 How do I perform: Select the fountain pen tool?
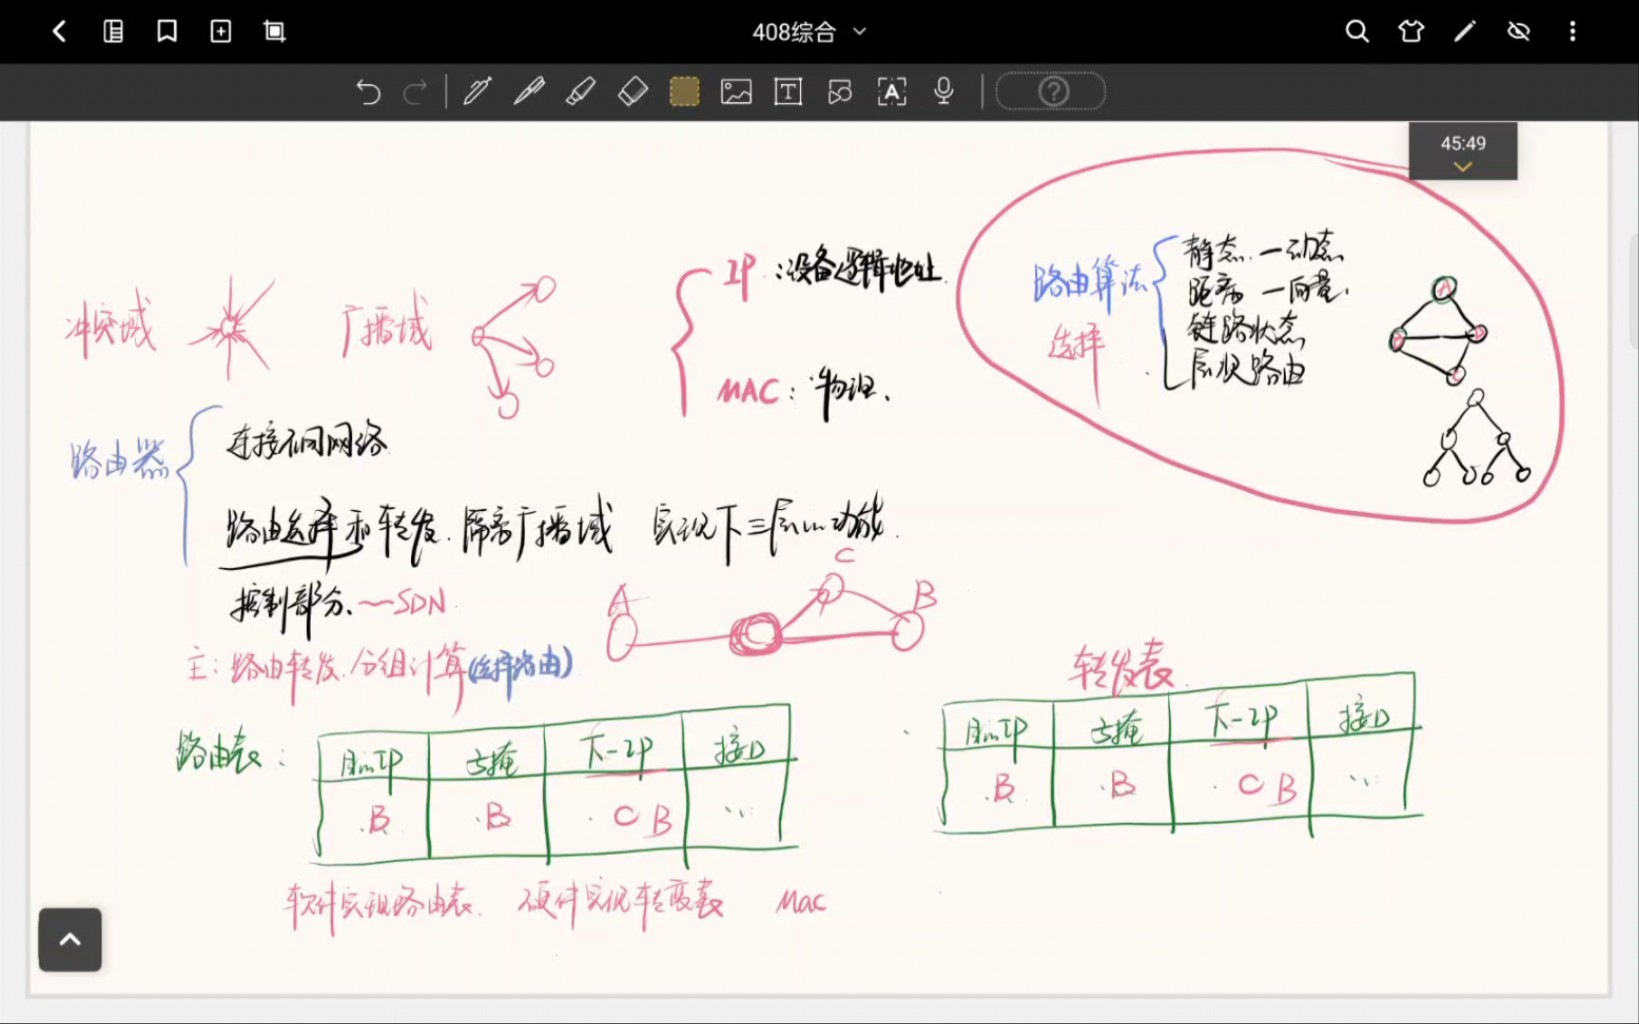(477, 92)
